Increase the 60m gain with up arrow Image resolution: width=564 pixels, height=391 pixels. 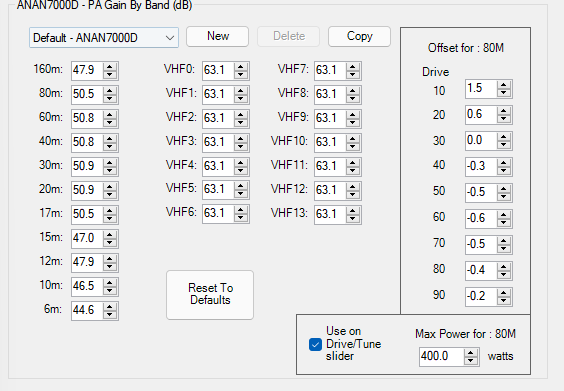[110, 114]
